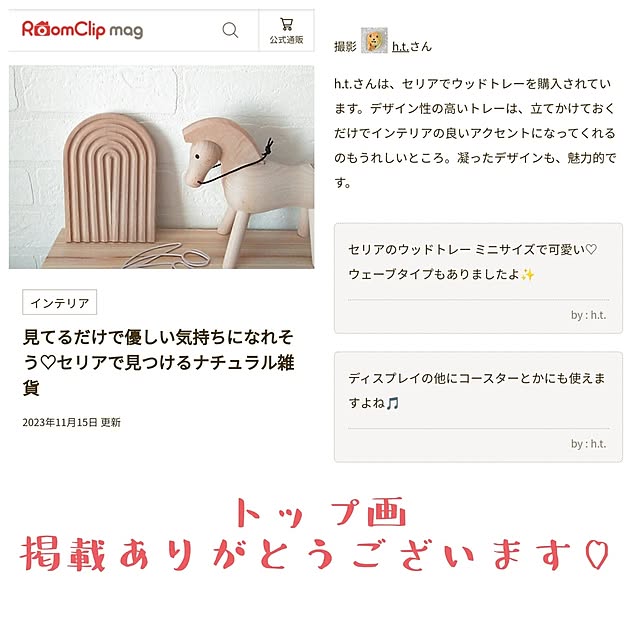Open the comment about セリアのウッドトレー
This screenshot has width=640, height=640.
[x=478, y=278]
